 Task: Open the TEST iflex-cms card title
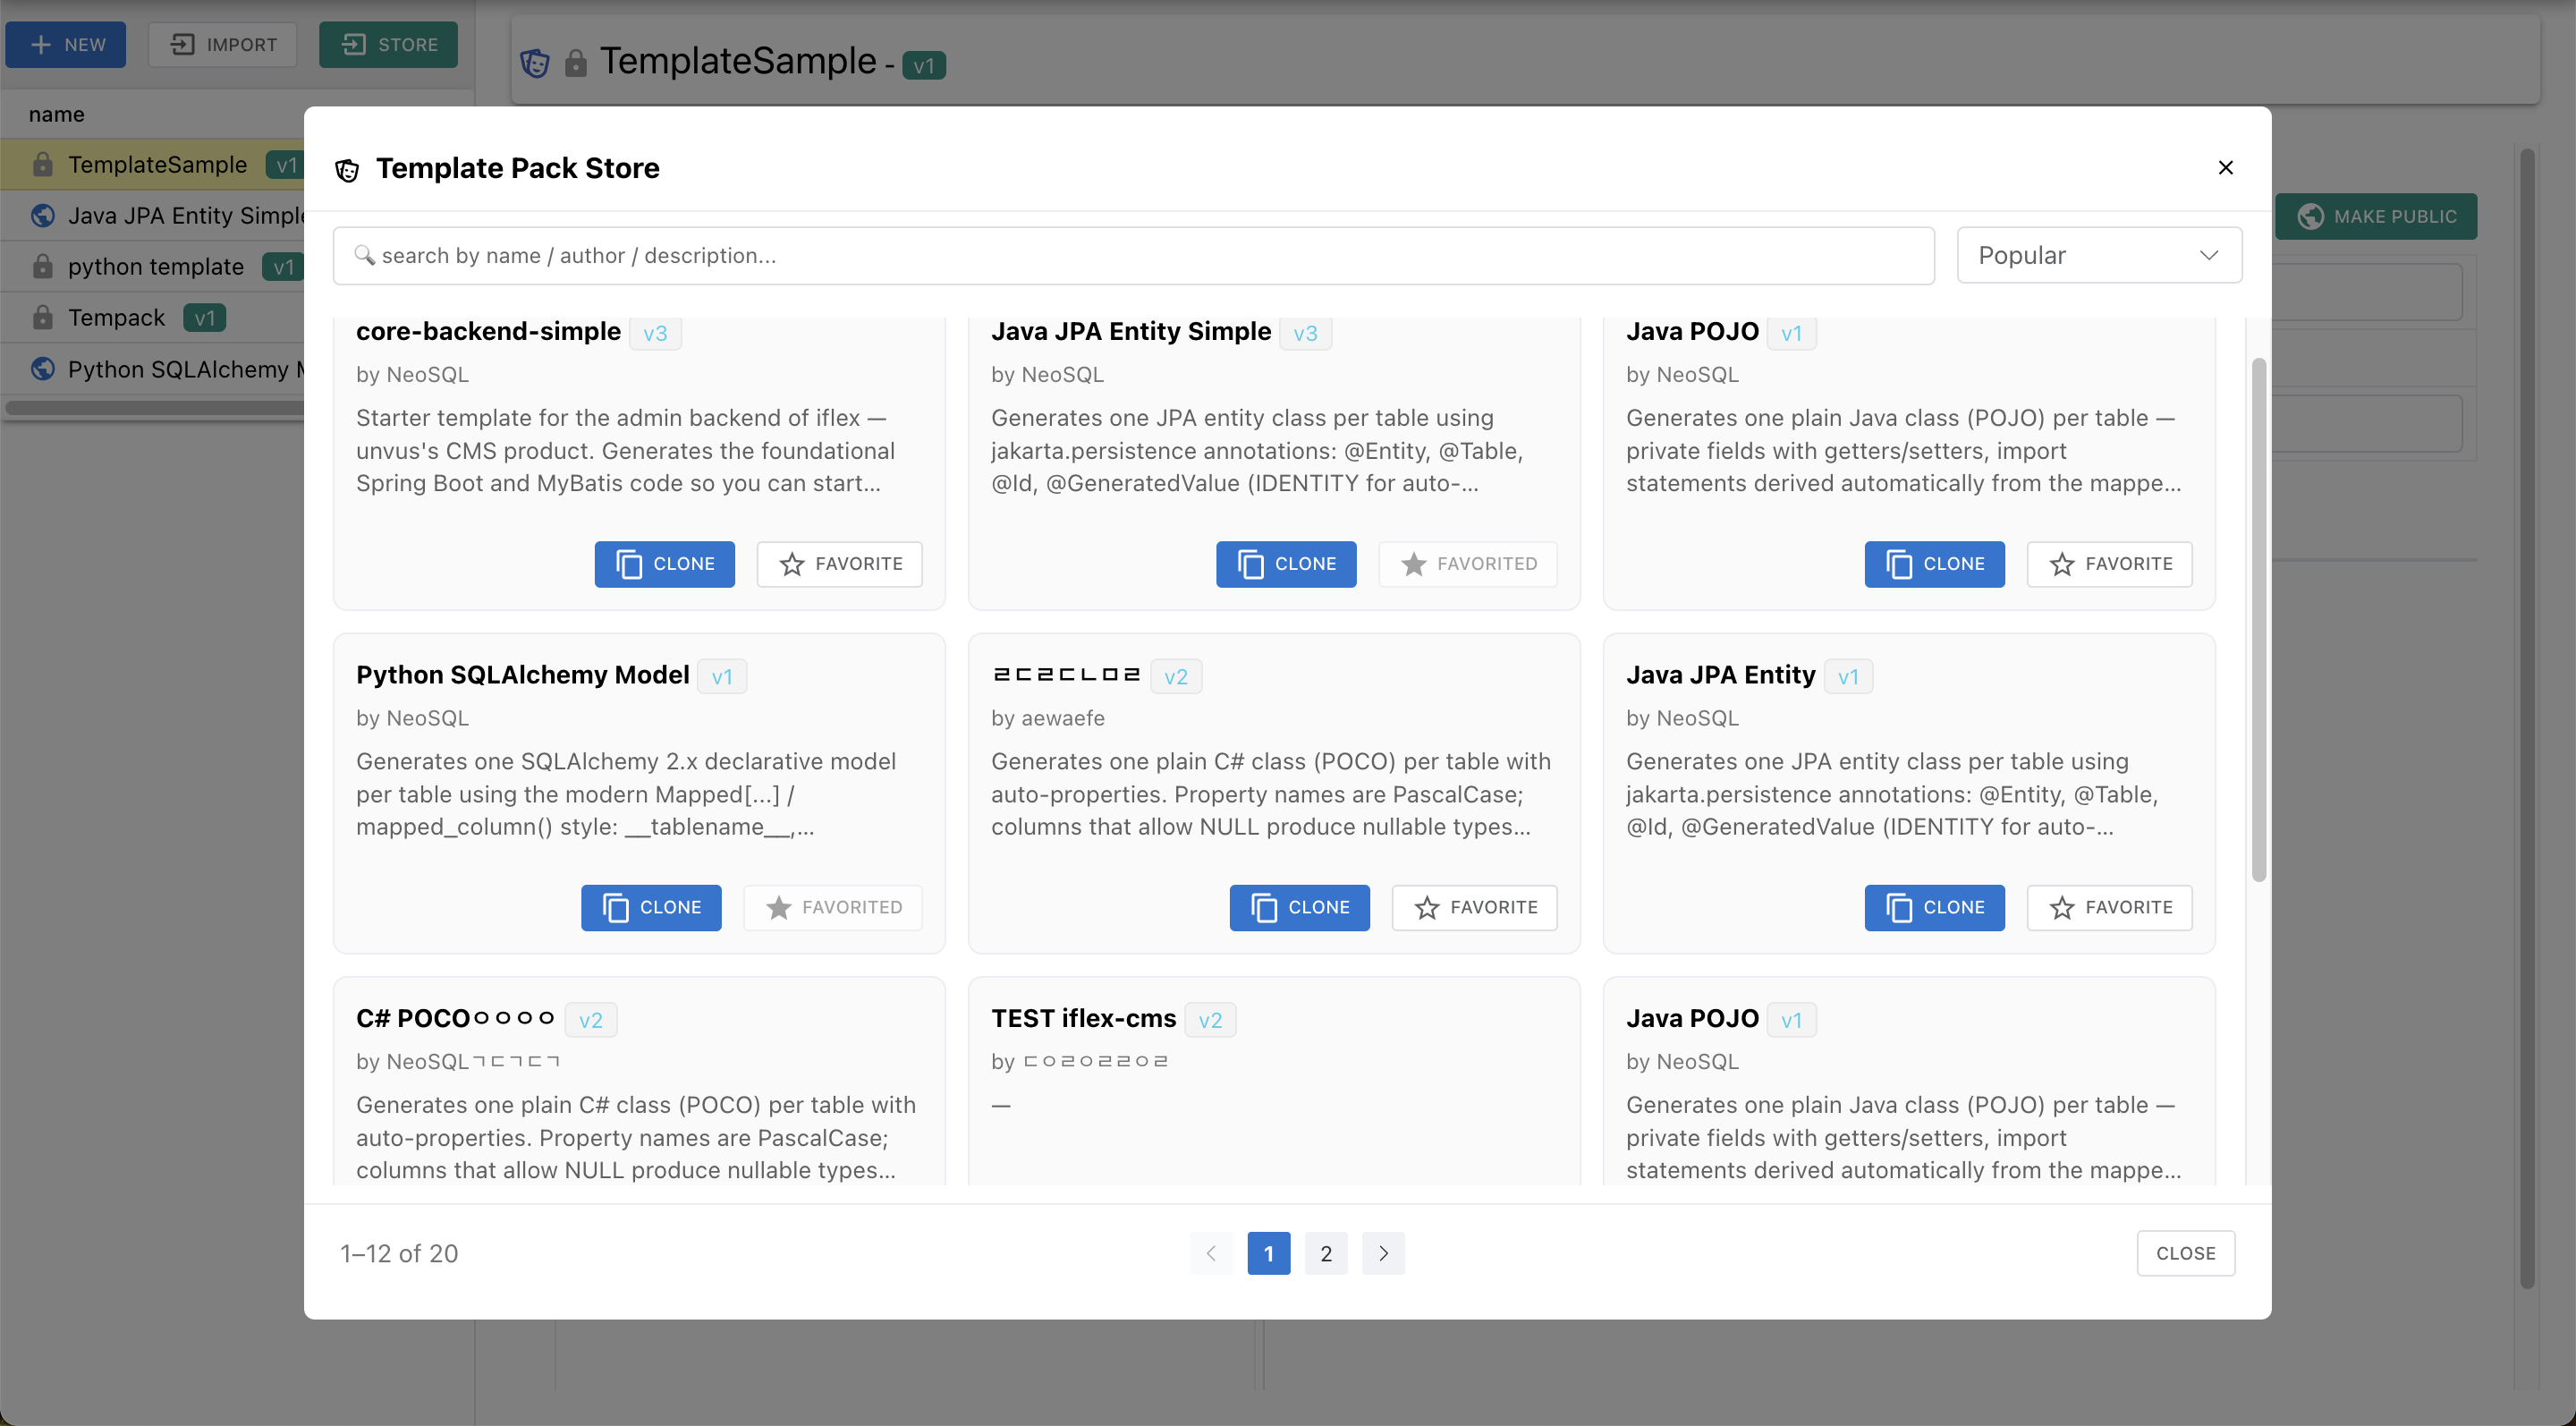click(1083, 1018)
